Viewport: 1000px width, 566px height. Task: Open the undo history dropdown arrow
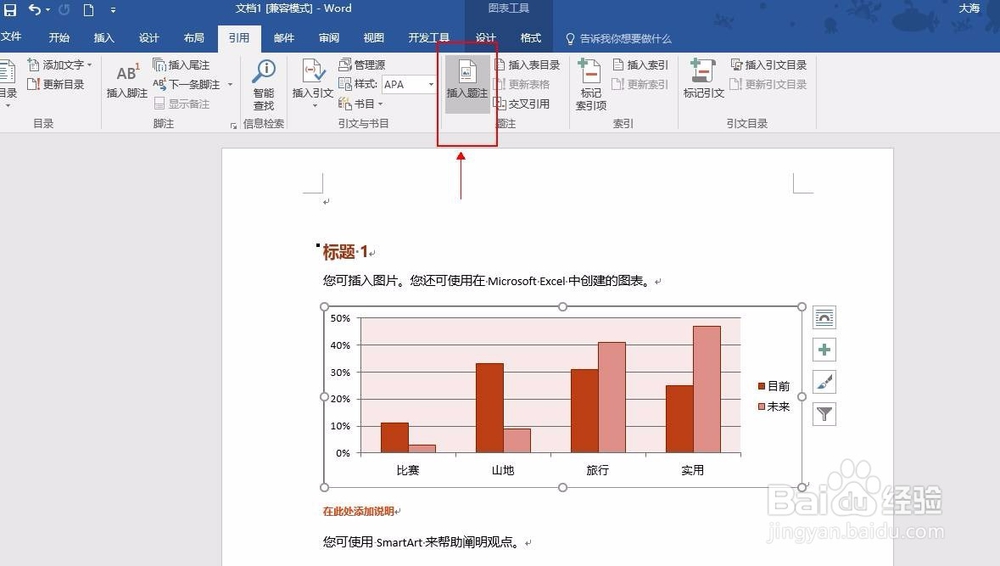tap(48, 10)
